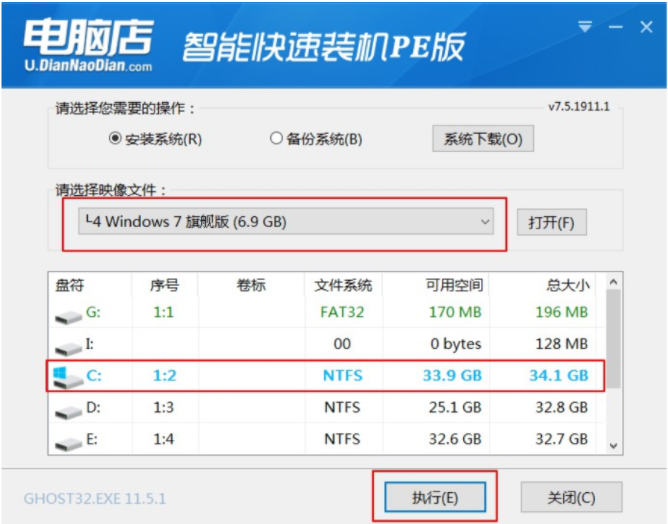Click the drive icon for I:

coord(68,348)
